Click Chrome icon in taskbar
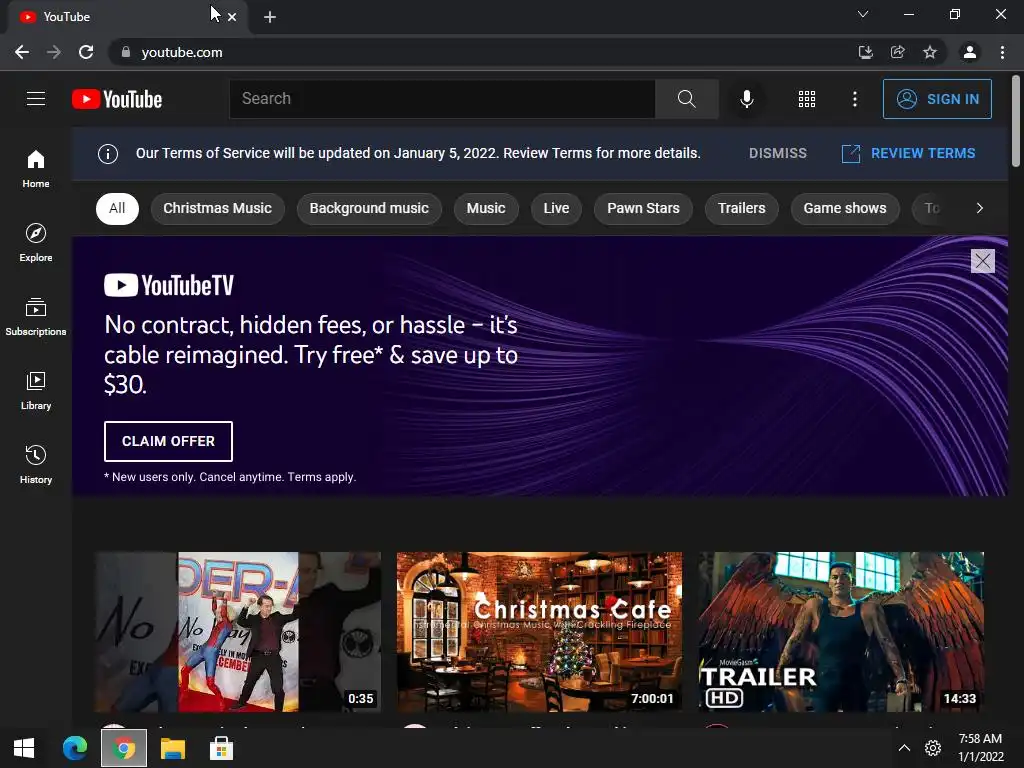Viewport: 1024px width, 768px height. click(x=123, y=748)
